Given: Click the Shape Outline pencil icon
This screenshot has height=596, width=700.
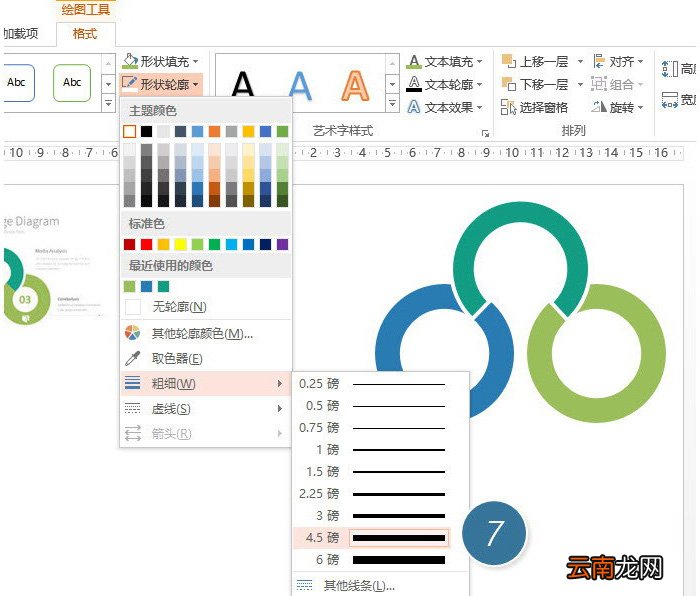Looking at the screenshot, I should coord(130,83).
